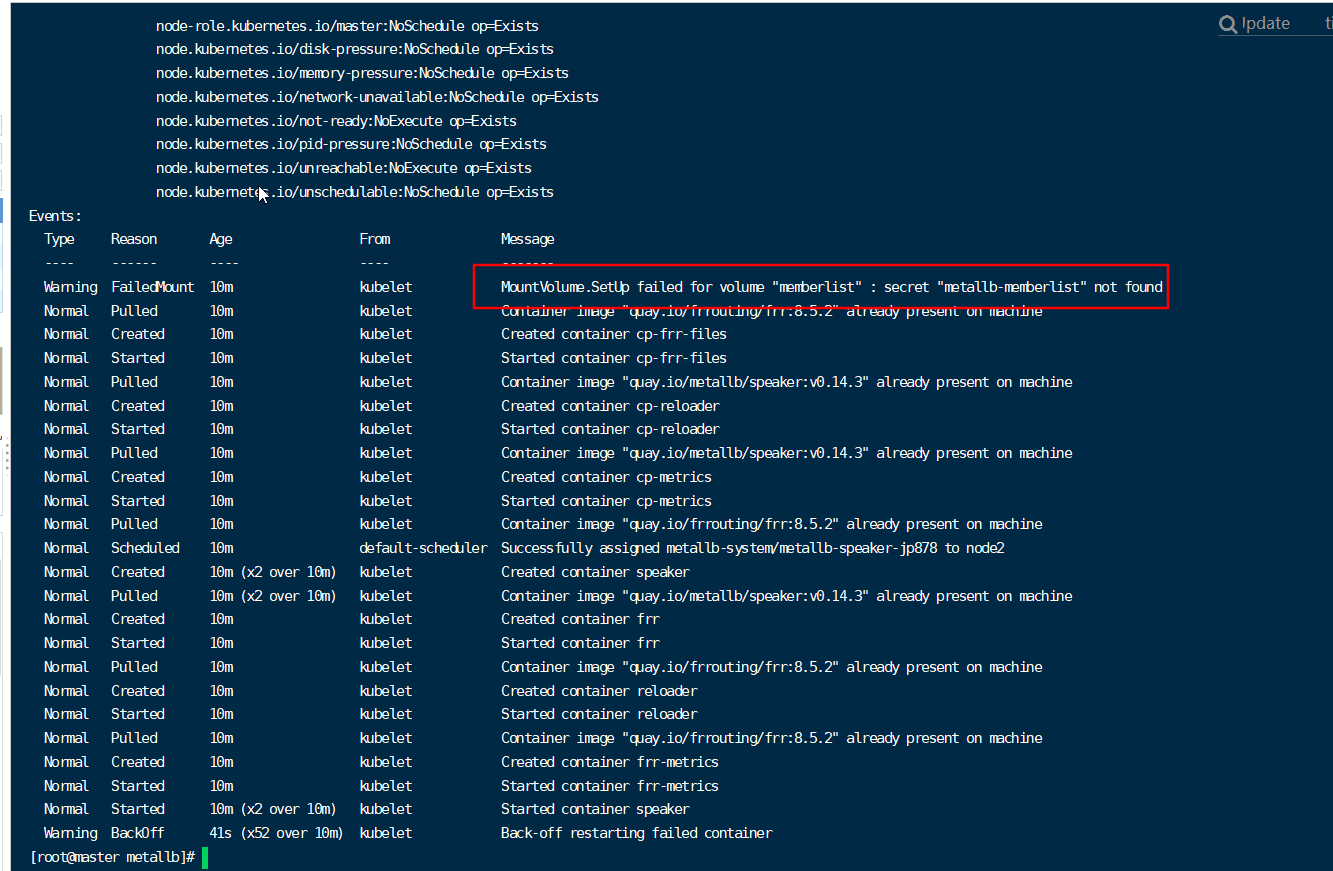Click the Created container cp-metrics message
Screen dimensions: 1333x871
pos(606,477)
